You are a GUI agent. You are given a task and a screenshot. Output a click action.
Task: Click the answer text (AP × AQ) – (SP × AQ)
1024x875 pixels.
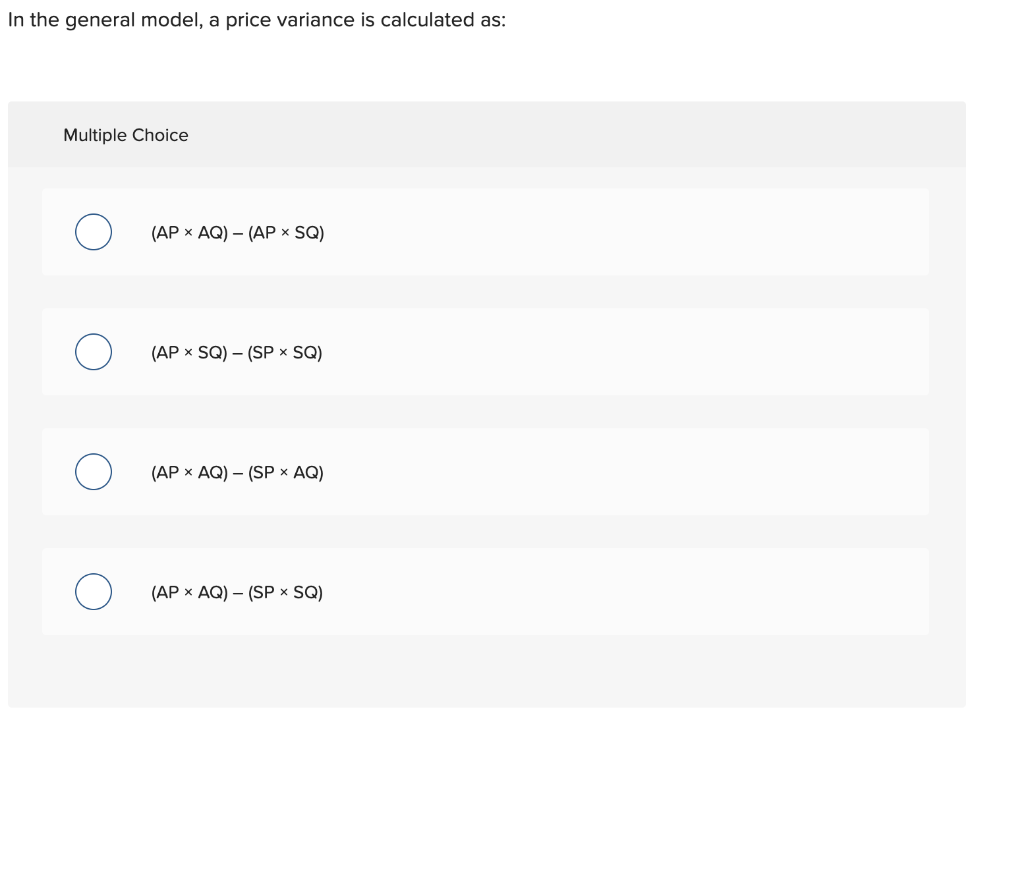pyautogui.click(x=237, y=472)
